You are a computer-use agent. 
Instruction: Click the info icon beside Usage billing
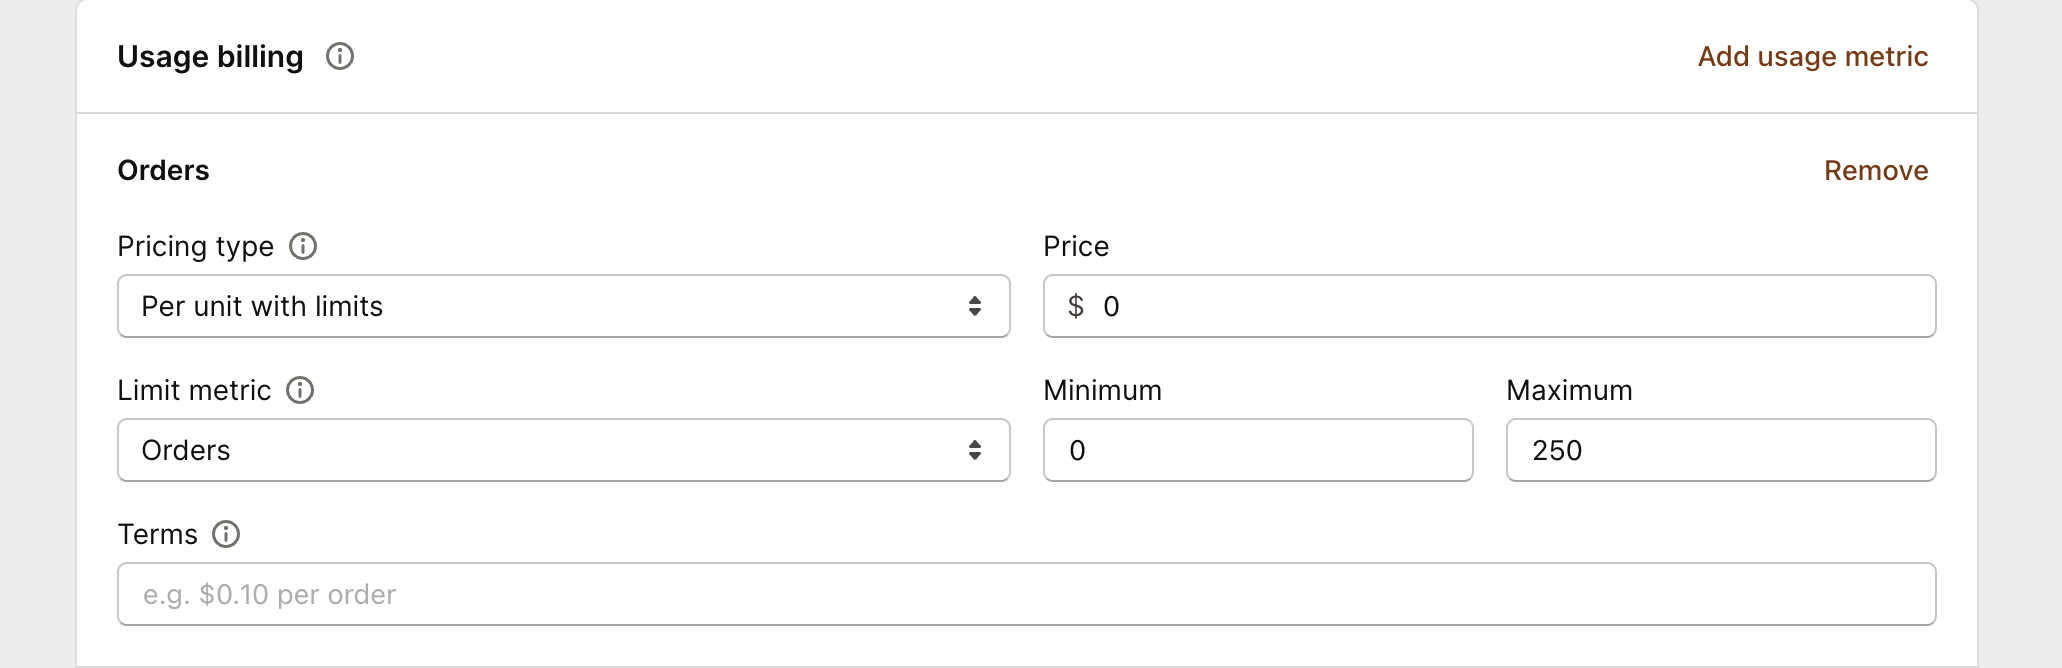point(340,56)
